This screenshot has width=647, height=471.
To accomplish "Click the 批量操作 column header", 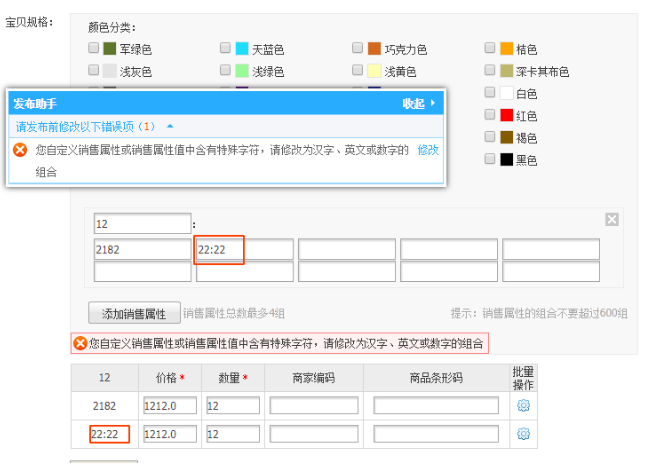I will click(523, 378).
